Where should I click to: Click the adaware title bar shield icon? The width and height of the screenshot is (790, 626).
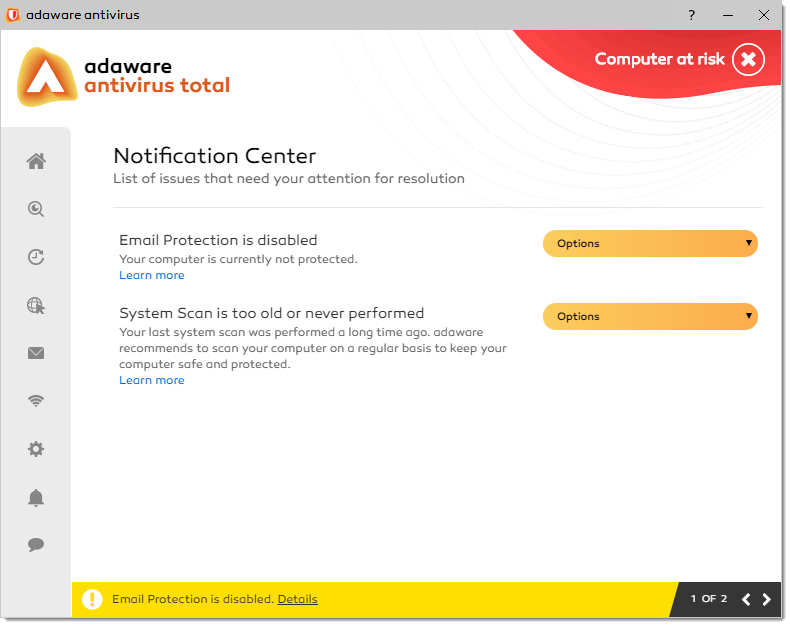[13, 15]
